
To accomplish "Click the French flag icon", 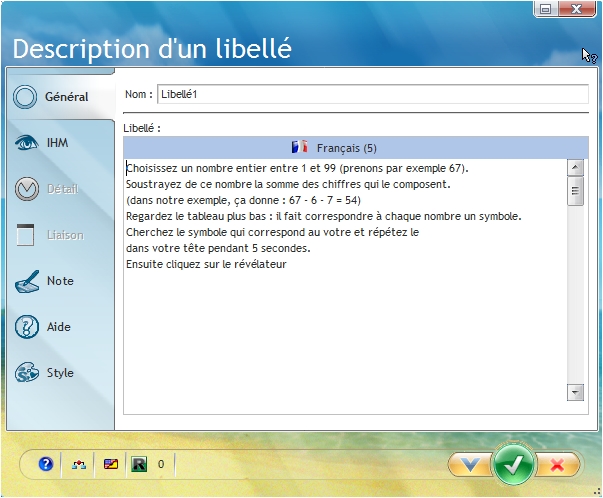I will (x=299, y=147).
